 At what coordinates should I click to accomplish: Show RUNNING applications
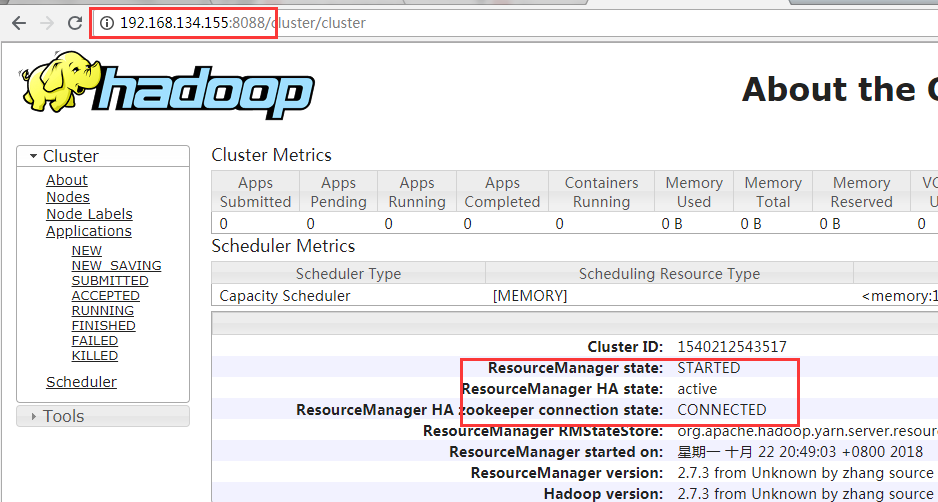[103, 311]
